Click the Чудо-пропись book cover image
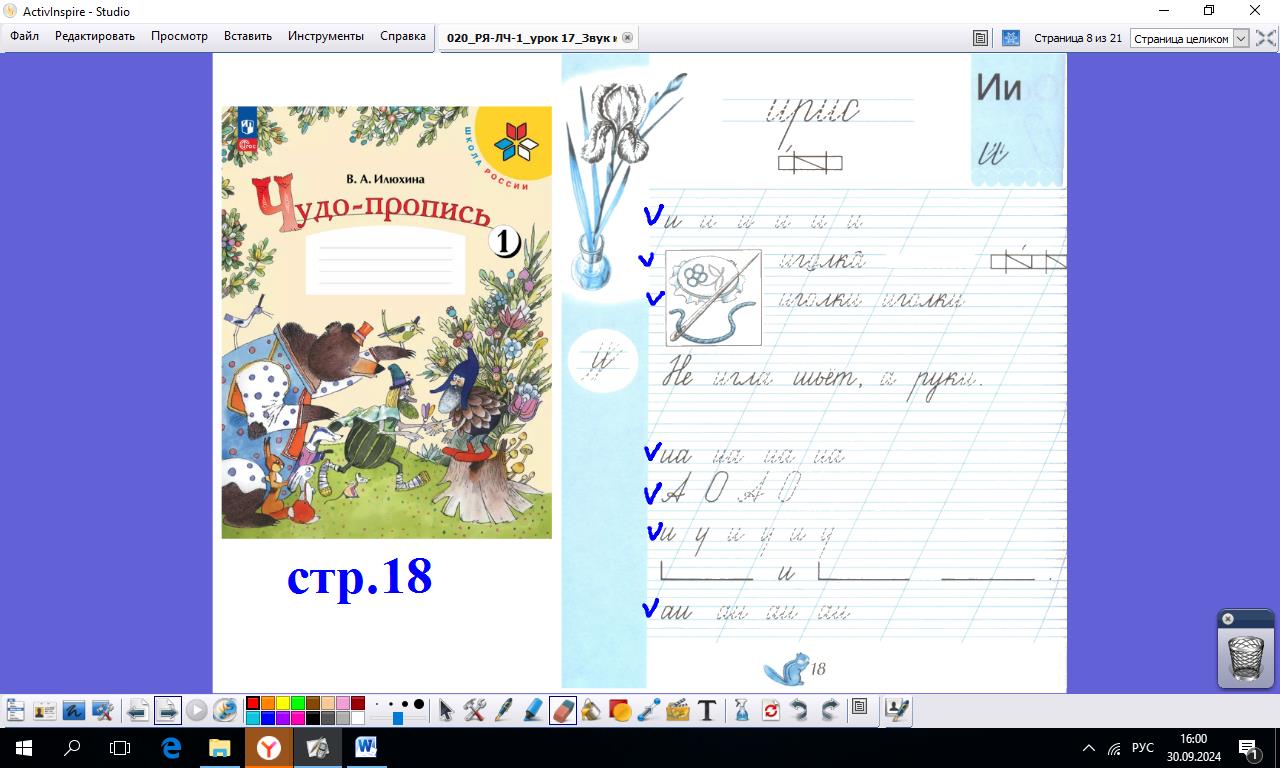This screenshot has width=1280, height=768. (x=386, y=322)
